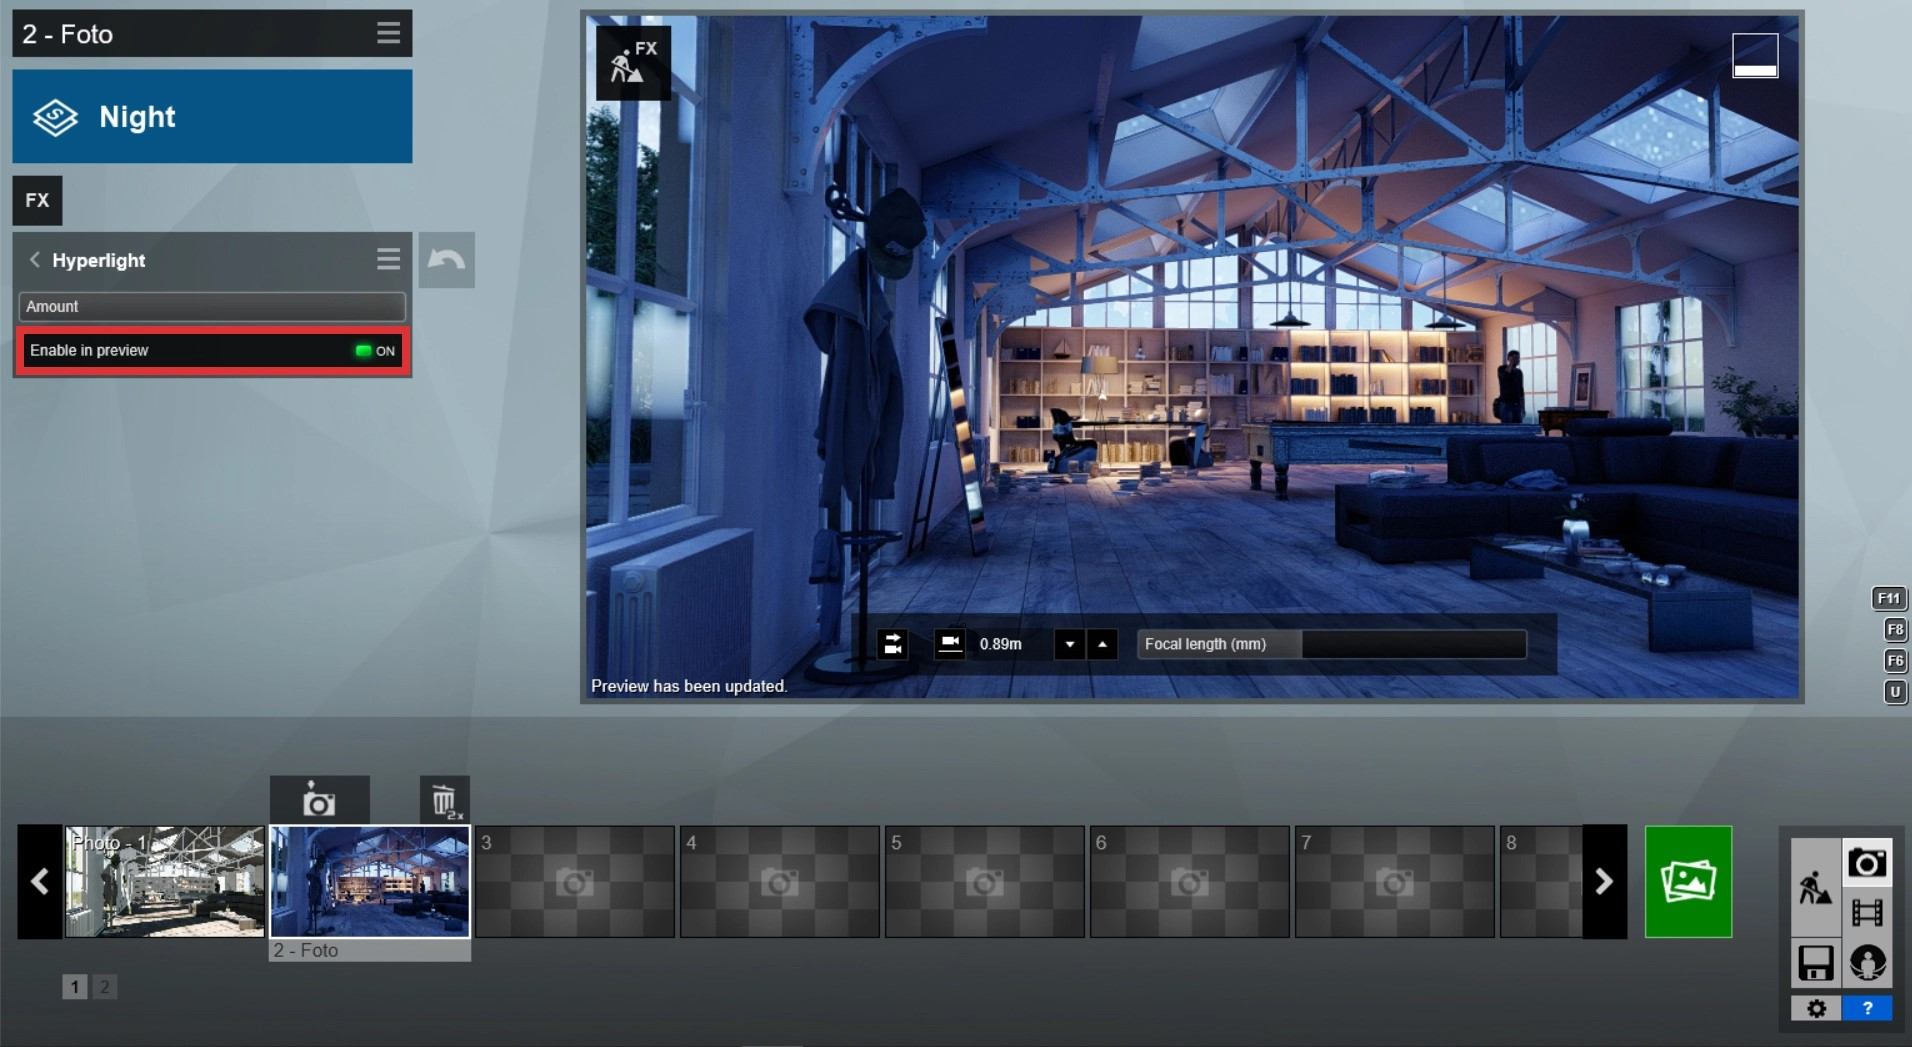Viewport: 1912px width, 1047px height.
Task: Toggle the F11 display shortcut button
Action: point(1887,598)
